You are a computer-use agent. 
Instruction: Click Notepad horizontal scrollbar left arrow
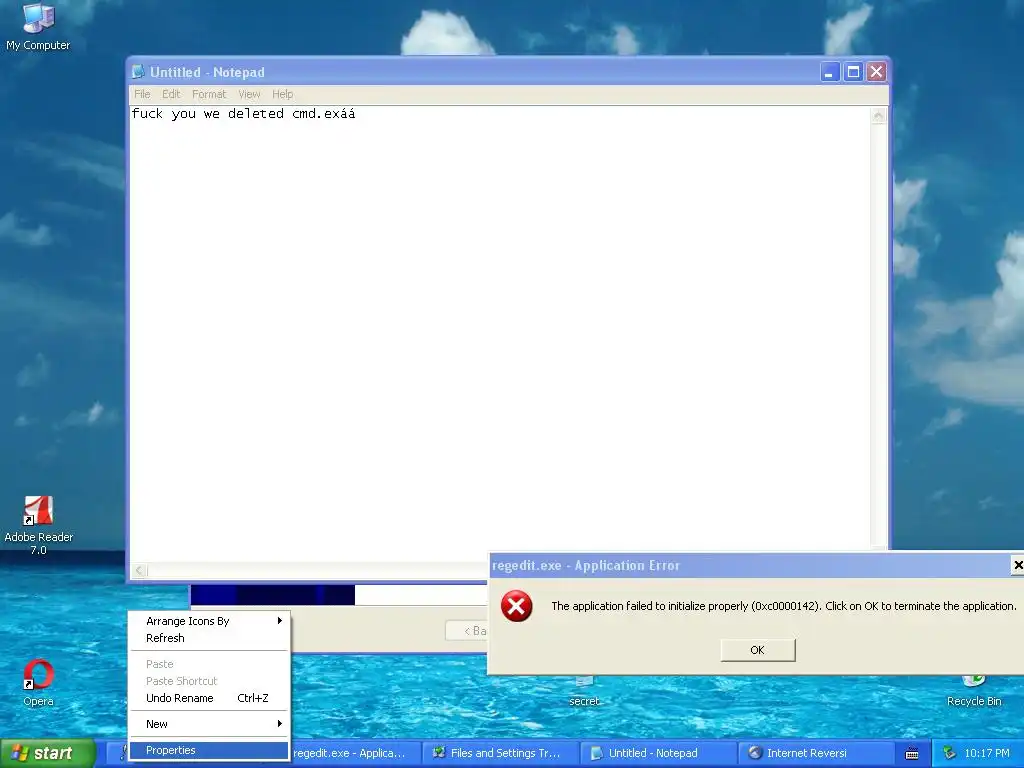tap(139, 571)
